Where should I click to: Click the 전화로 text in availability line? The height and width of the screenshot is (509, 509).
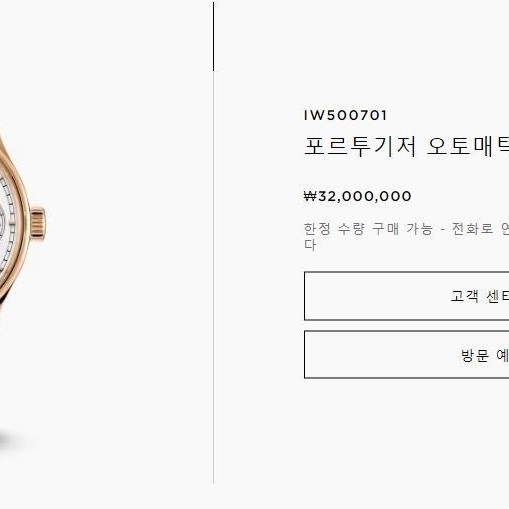point(472,229)
